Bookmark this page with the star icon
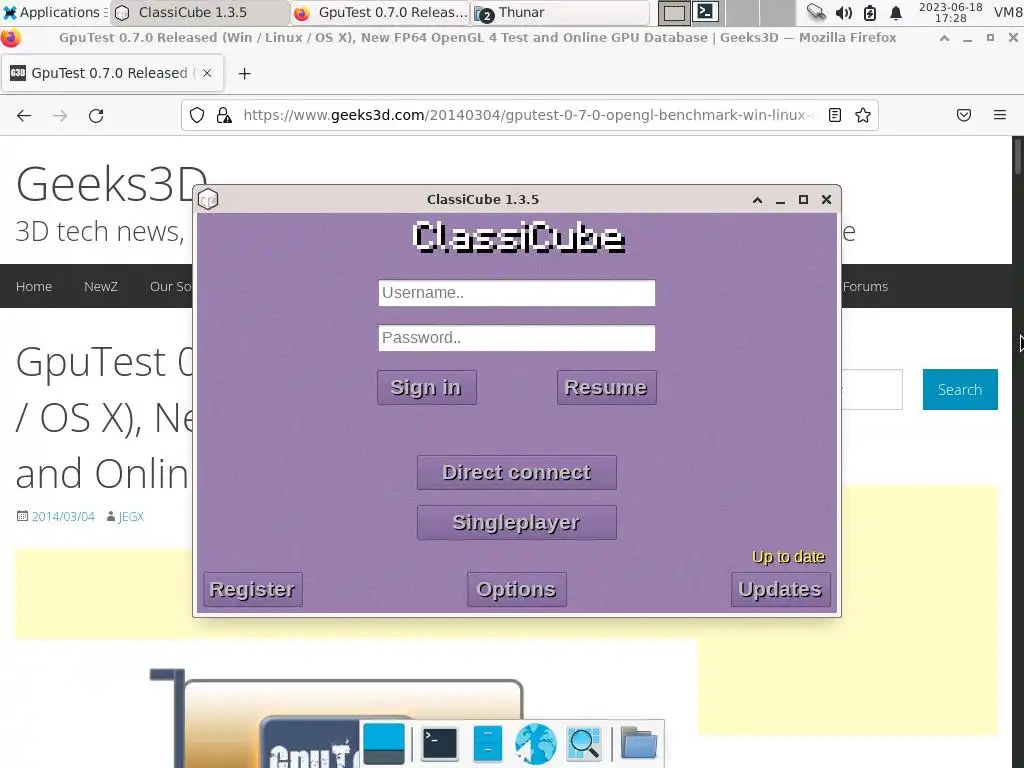This screenshot has height=768, width=1024. 863,116
